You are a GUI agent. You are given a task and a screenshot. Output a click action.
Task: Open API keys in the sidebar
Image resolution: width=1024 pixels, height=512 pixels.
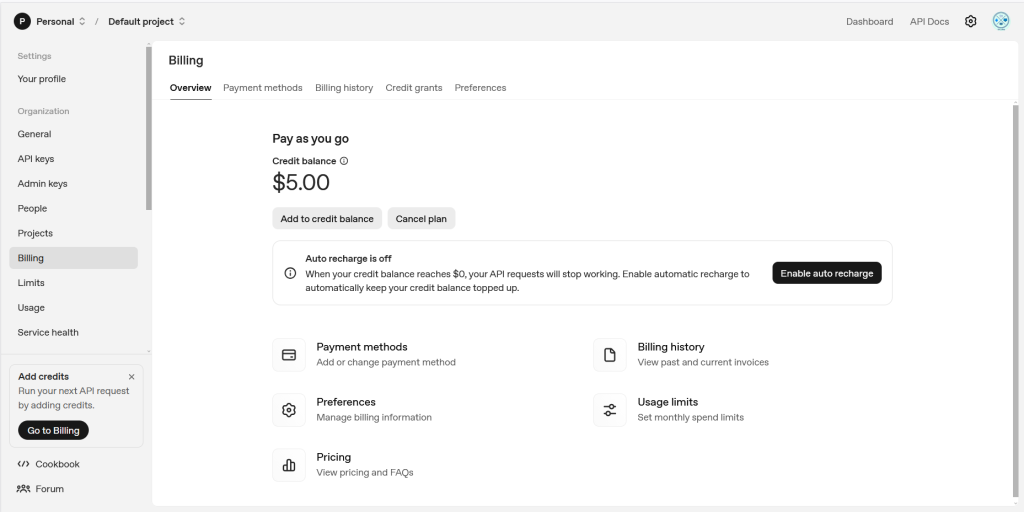36,159
